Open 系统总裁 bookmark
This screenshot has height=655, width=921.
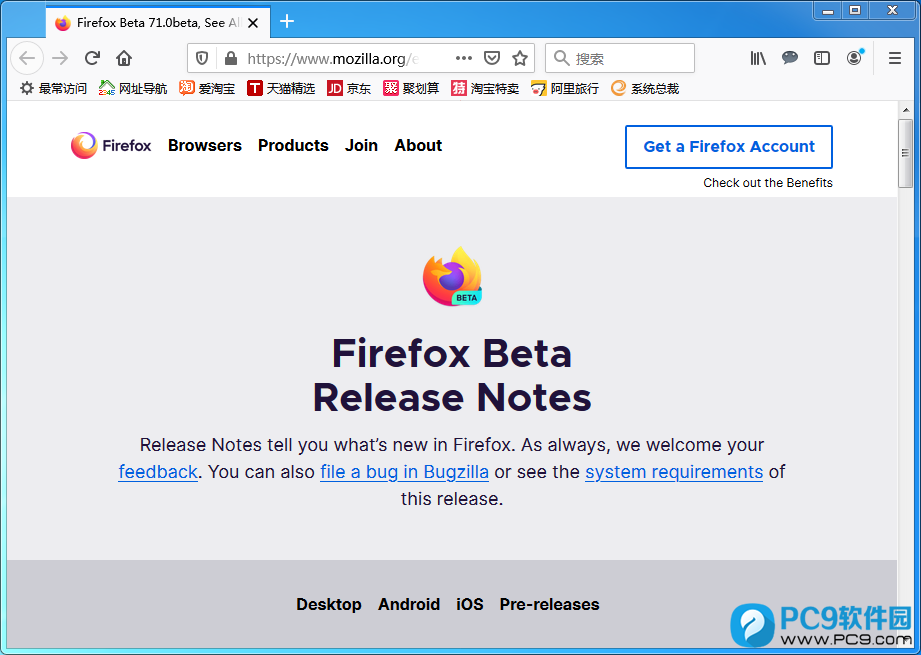pos(645,89)
